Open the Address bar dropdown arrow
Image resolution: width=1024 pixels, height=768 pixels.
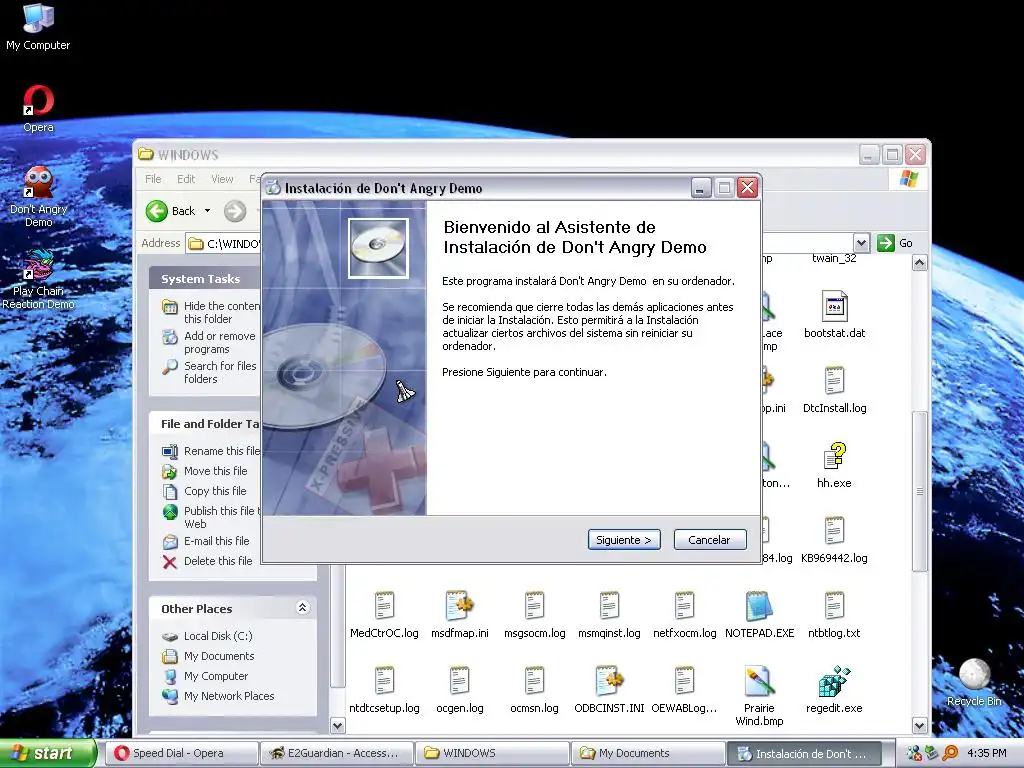click(861, 243)
